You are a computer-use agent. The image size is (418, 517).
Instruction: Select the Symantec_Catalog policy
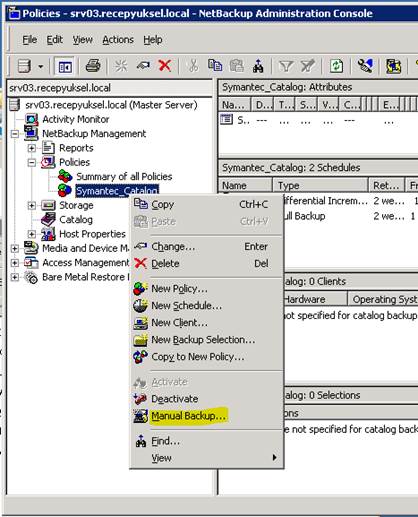click(x=117, y=191)
